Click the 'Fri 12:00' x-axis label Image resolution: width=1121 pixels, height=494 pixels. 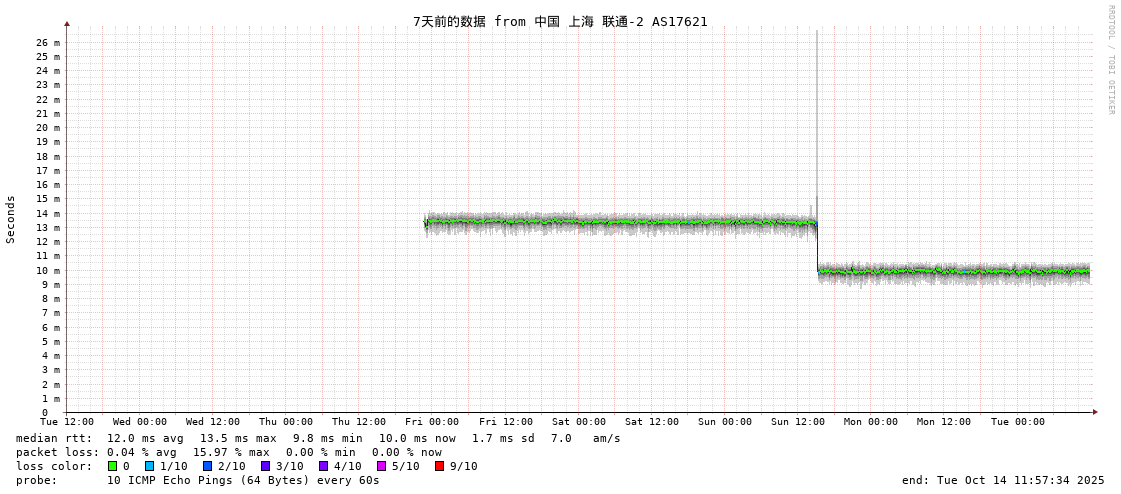coord(506,422)
